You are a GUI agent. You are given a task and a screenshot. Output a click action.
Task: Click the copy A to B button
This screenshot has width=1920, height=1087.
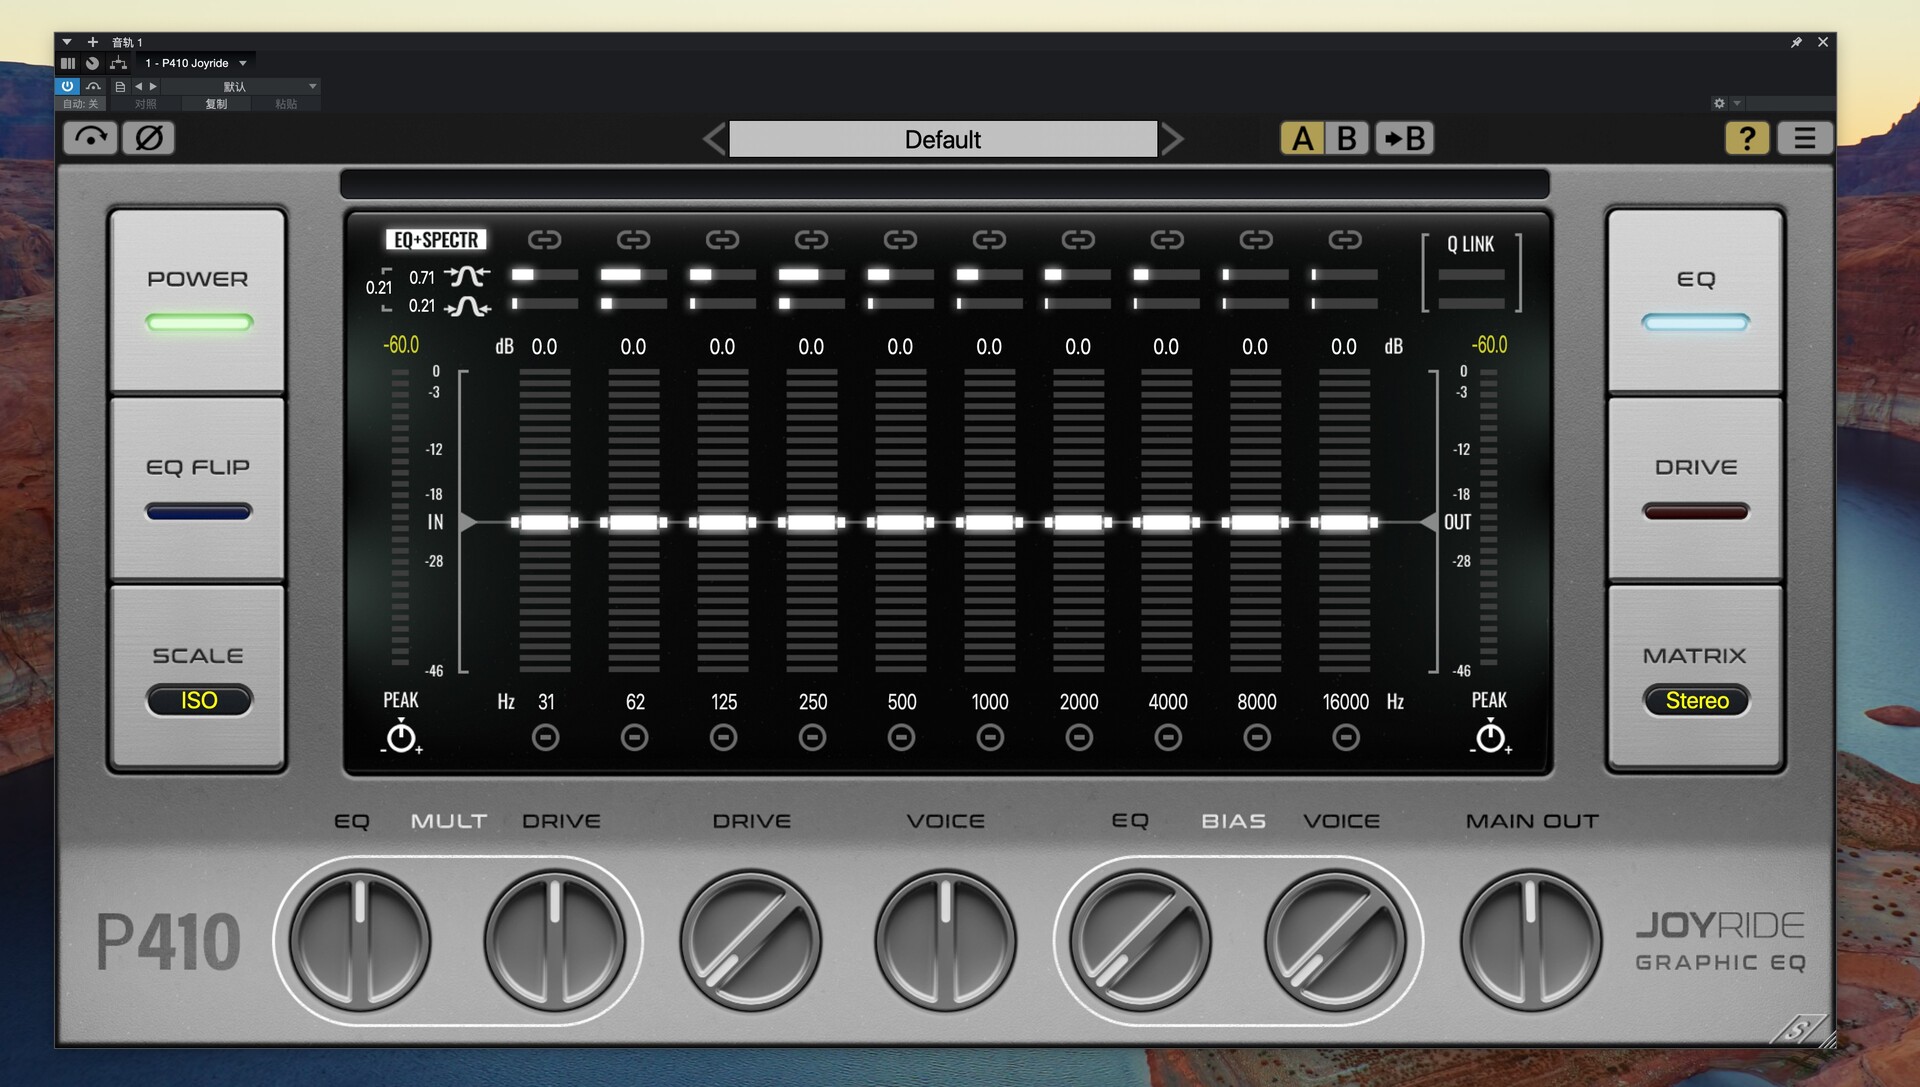(1404, 138)
